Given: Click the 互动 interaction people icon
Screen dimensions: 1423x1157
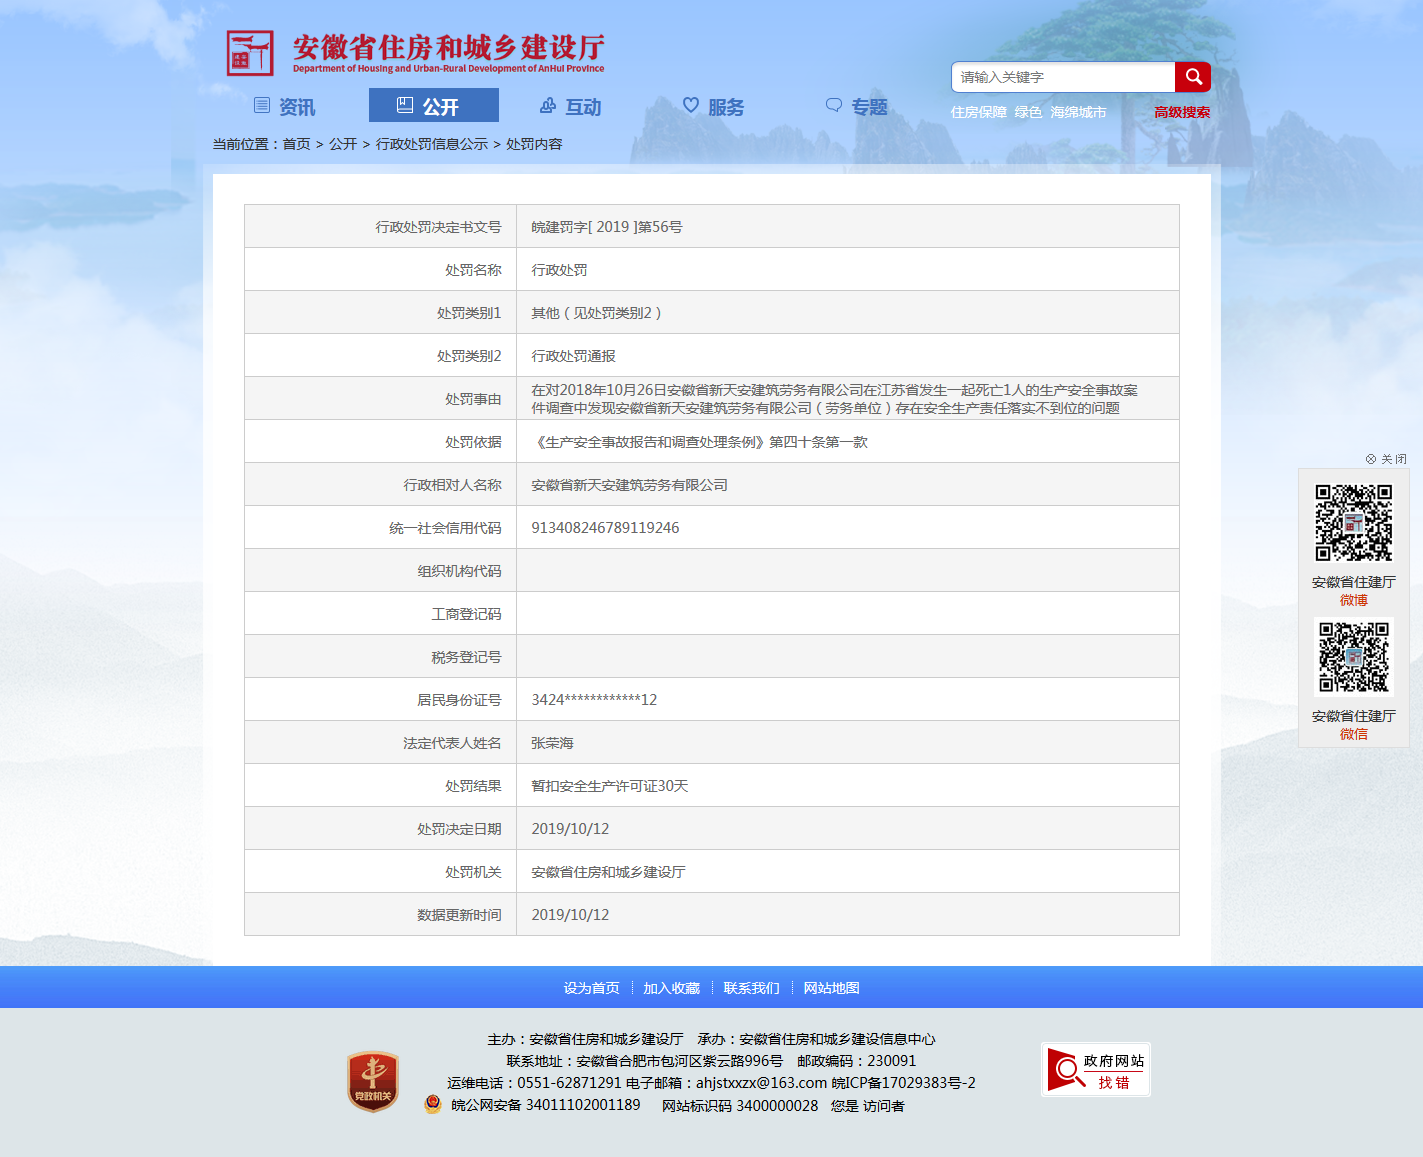Looking at the screenshot, I should 548,105.
